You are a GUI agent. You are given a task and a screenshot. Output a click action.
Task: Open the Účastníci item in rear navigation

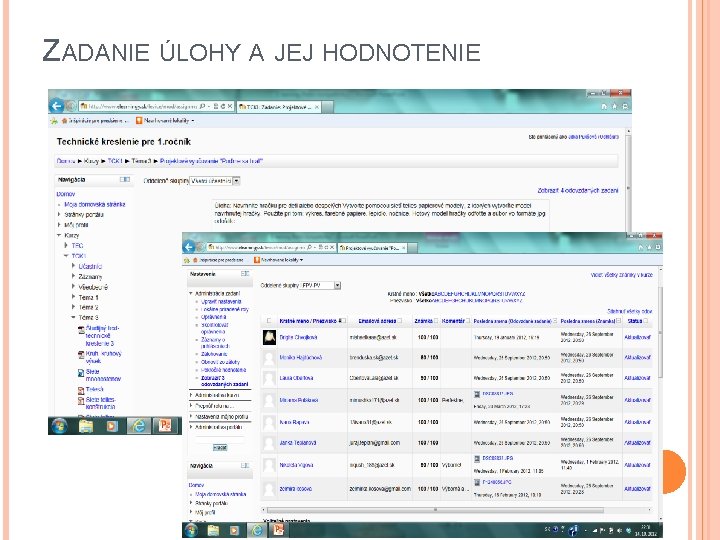pyautogui.click(x=90, y=266)
